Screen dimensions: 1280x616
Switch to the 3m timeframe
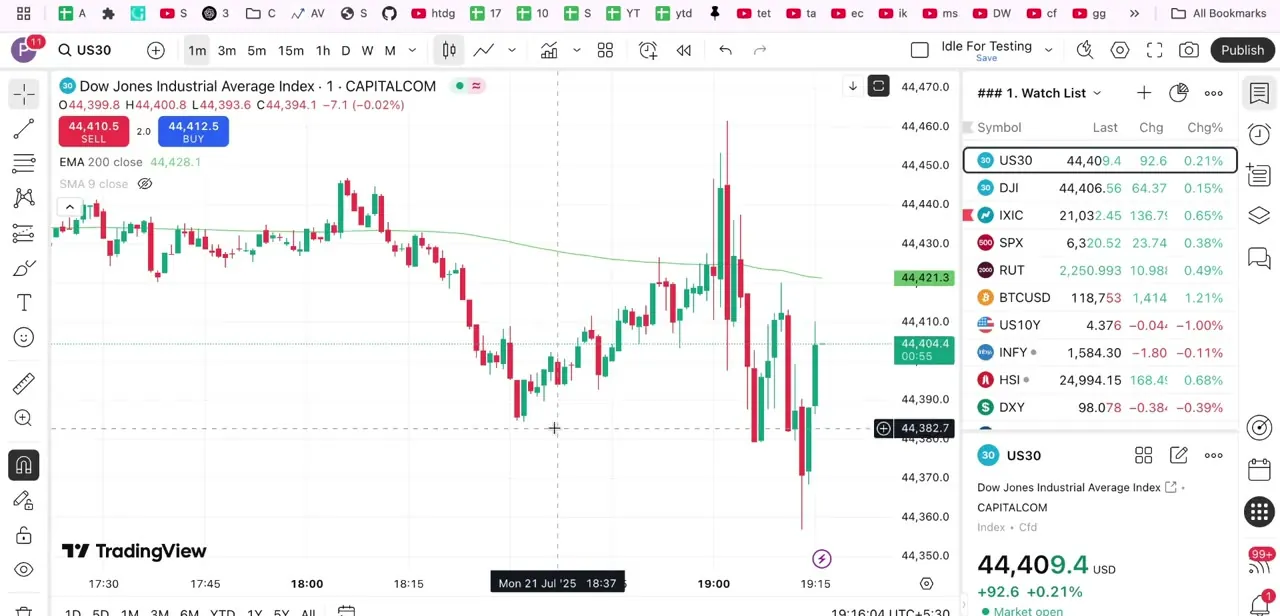pos(227,50)
